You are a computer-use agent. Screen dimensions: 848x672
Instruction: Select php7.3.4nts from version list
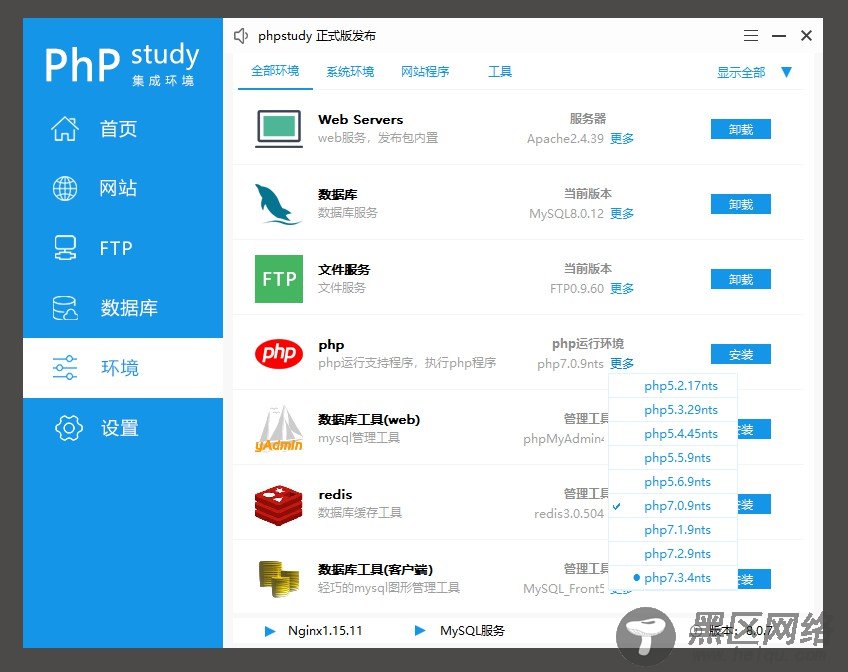(673, 578)
